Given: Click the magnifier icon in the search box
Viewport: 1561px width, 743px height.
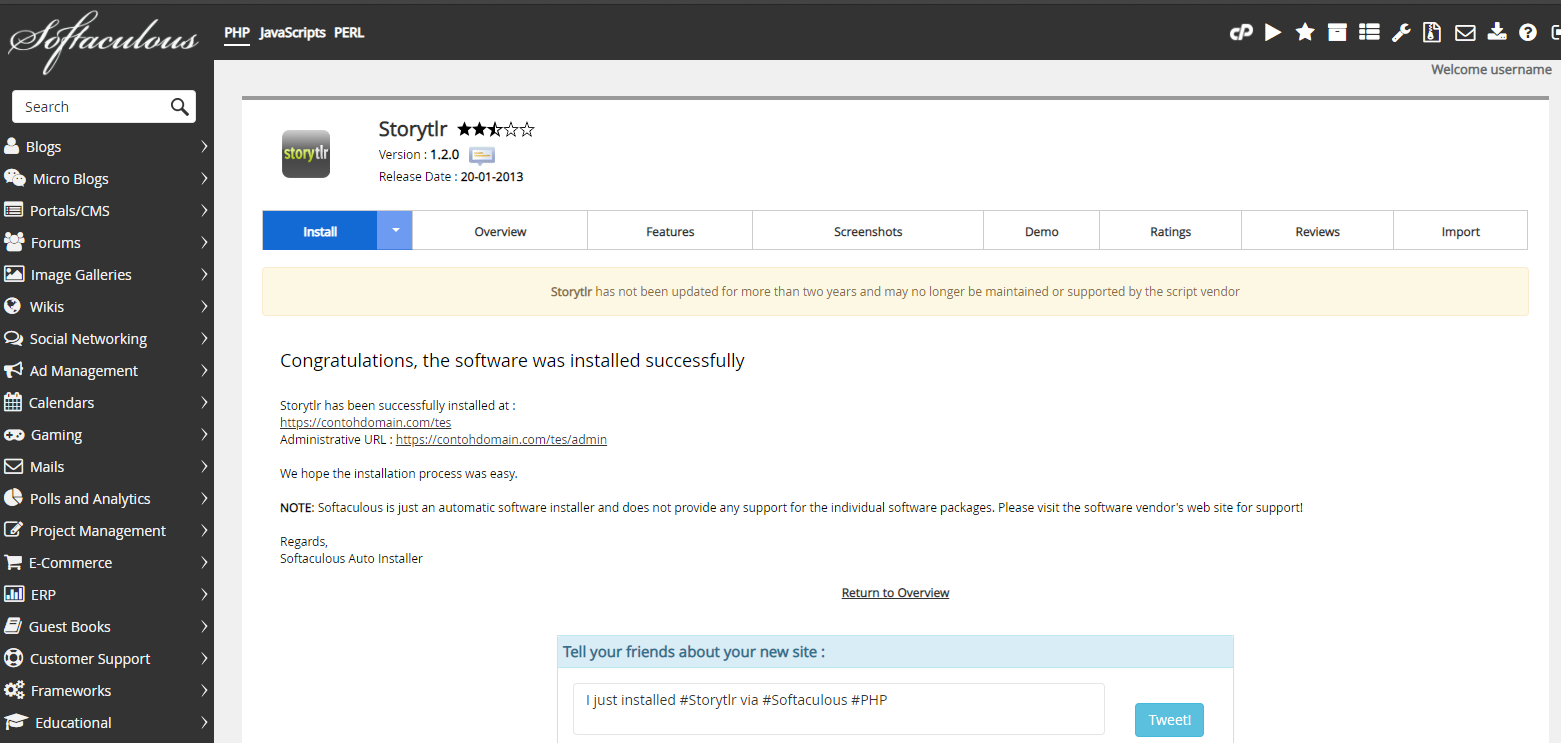Looking at the screenshot, I should 180,107.
